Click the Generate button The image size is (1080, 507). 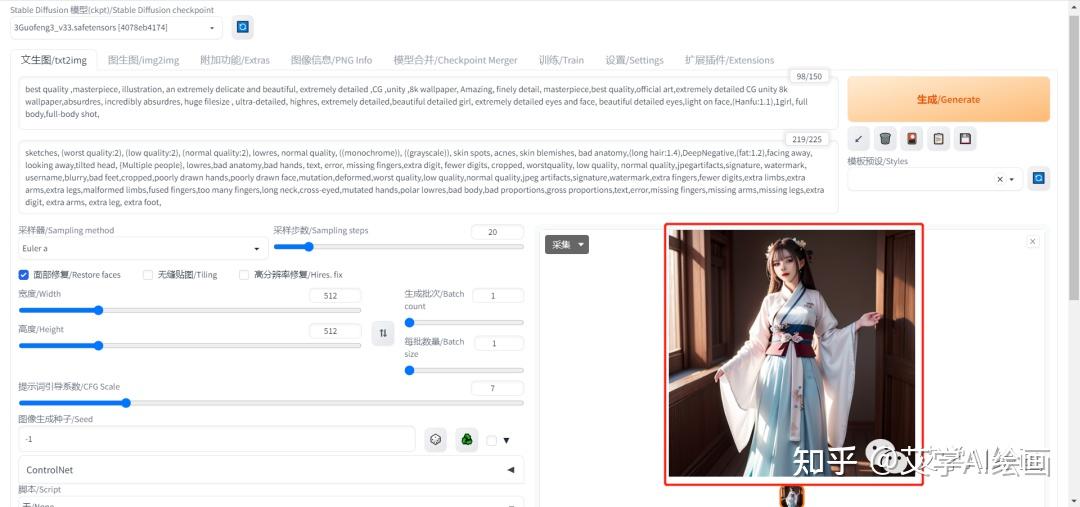pos(948,99)
